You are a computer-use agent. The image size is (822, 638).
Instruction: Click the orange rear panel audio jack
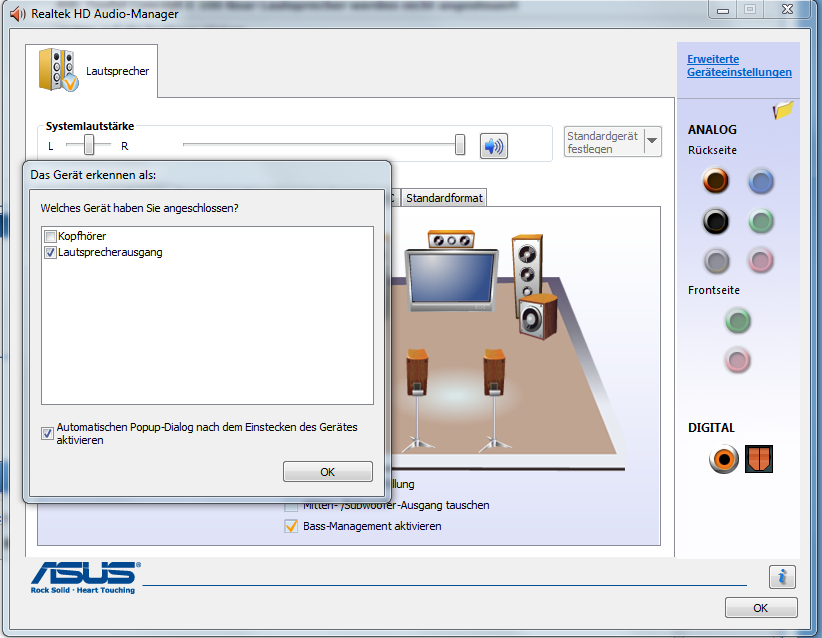pos(716,181)
